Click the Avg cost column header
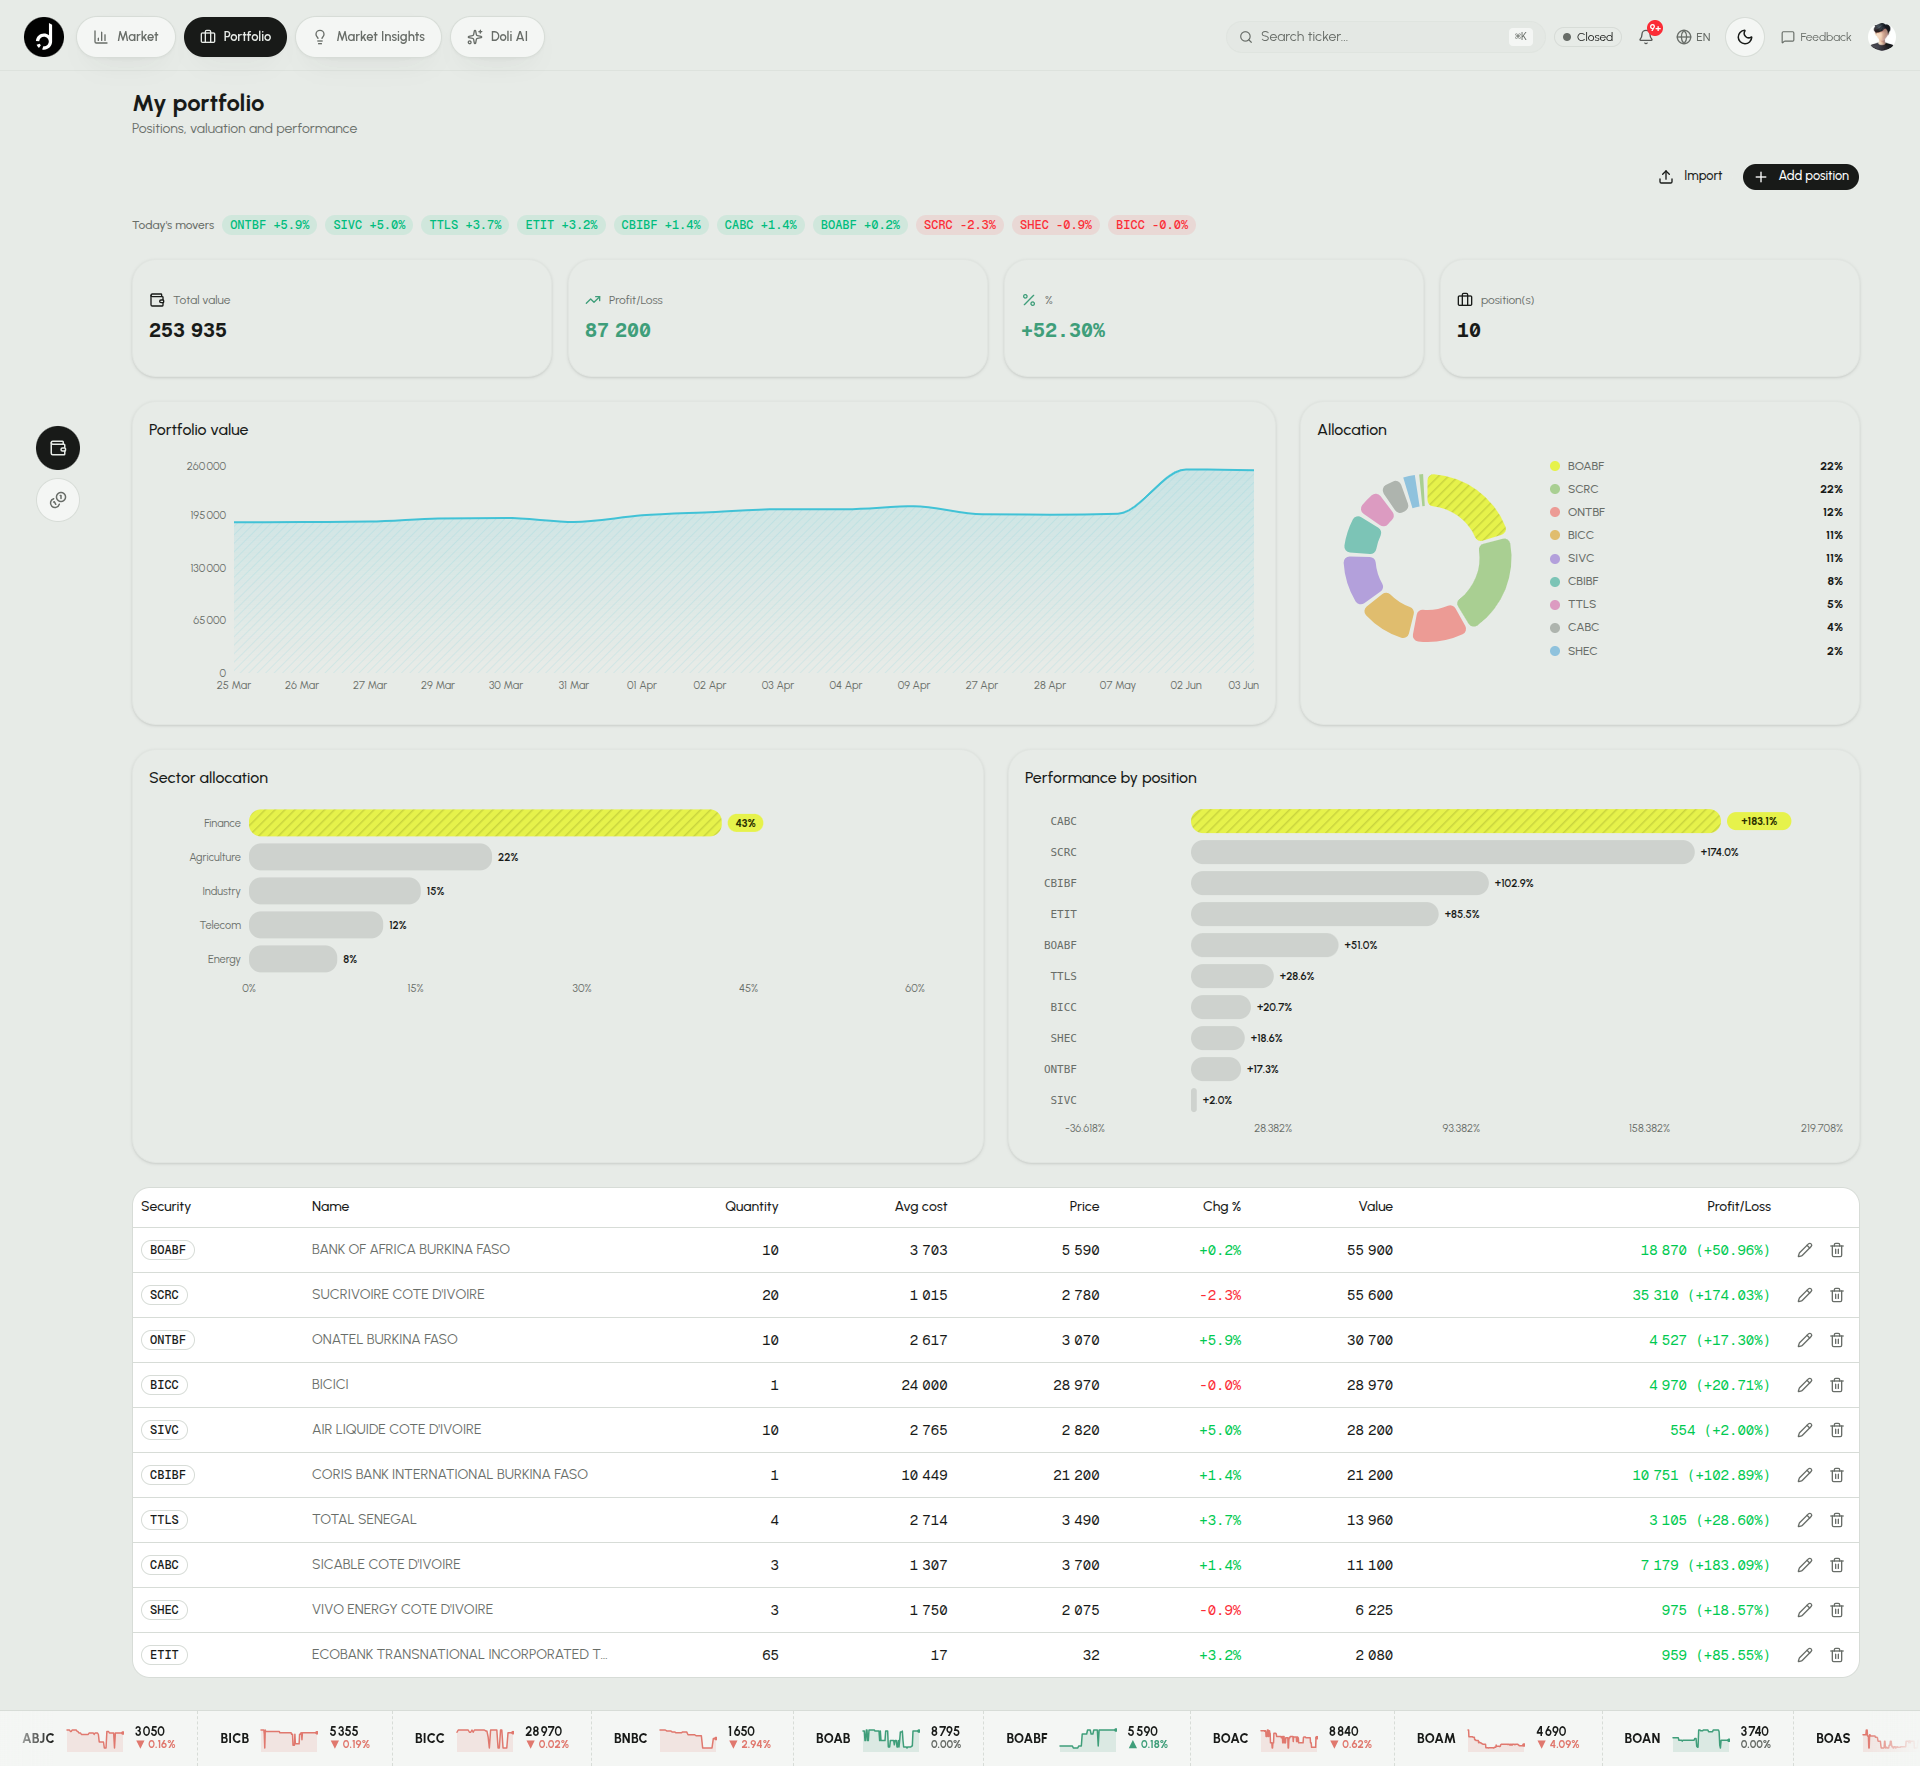The height and width of the screenshot is (1766, 1920). pos(921,1207)
